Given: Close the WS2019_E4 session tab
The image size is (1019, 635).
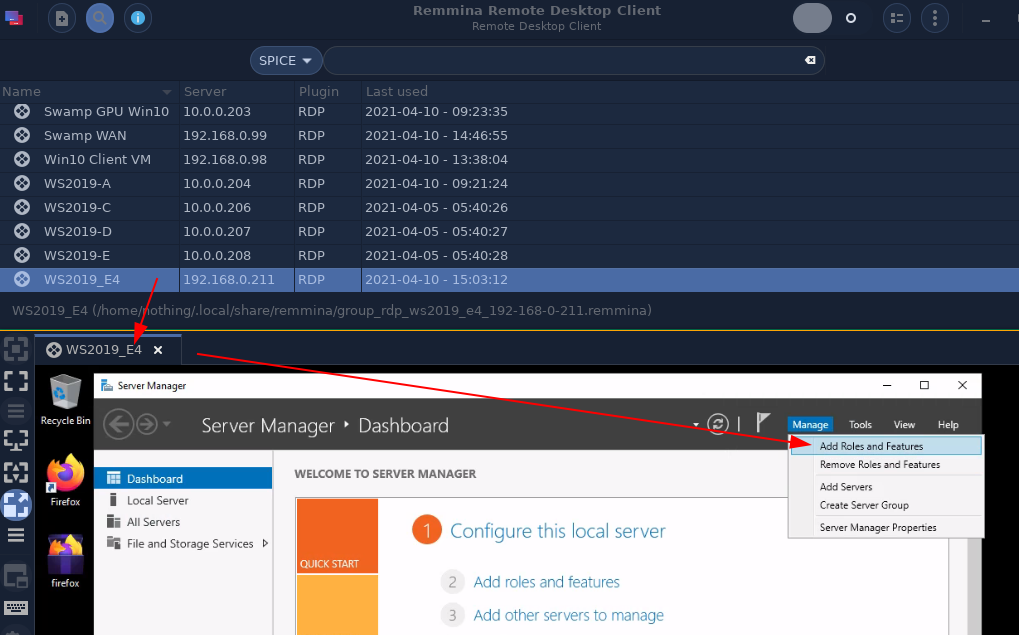Looking at the screenshot, I should coord(158,350).
